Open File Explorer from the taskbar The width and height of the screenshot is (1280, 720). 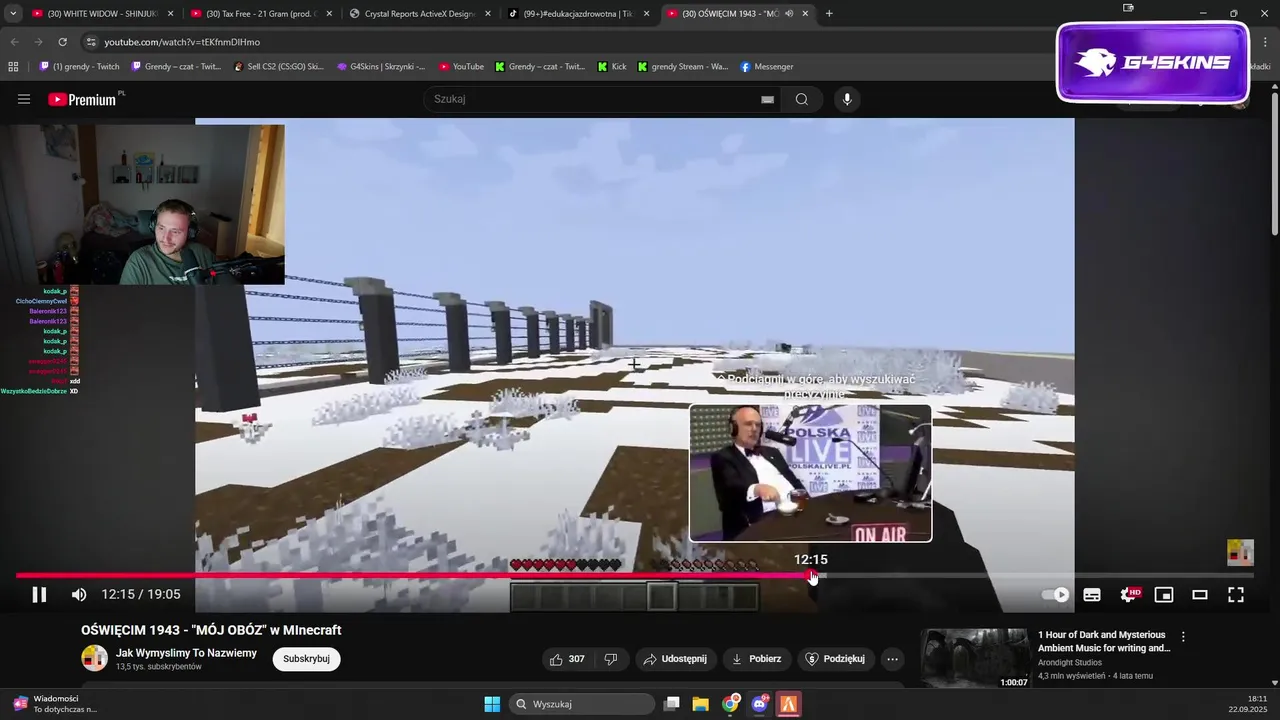tap(700, 704)
